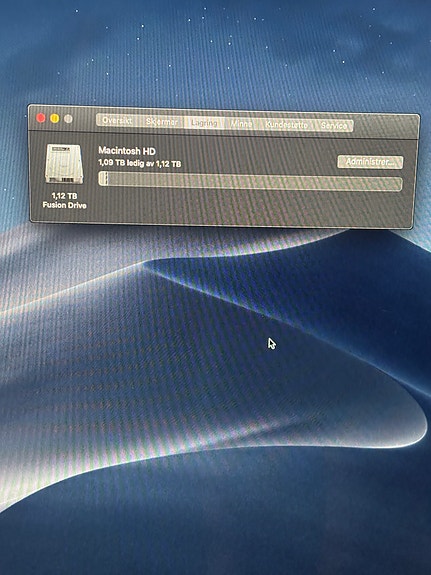
Task: Switch to the Oversikt tab
Action: tap(118, 120)
